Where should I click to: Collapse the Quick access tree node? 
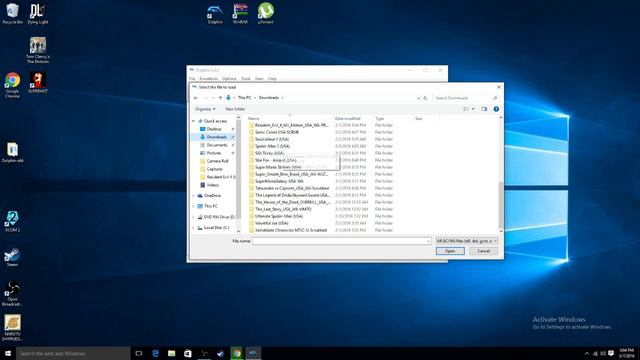tap(194, 121)
